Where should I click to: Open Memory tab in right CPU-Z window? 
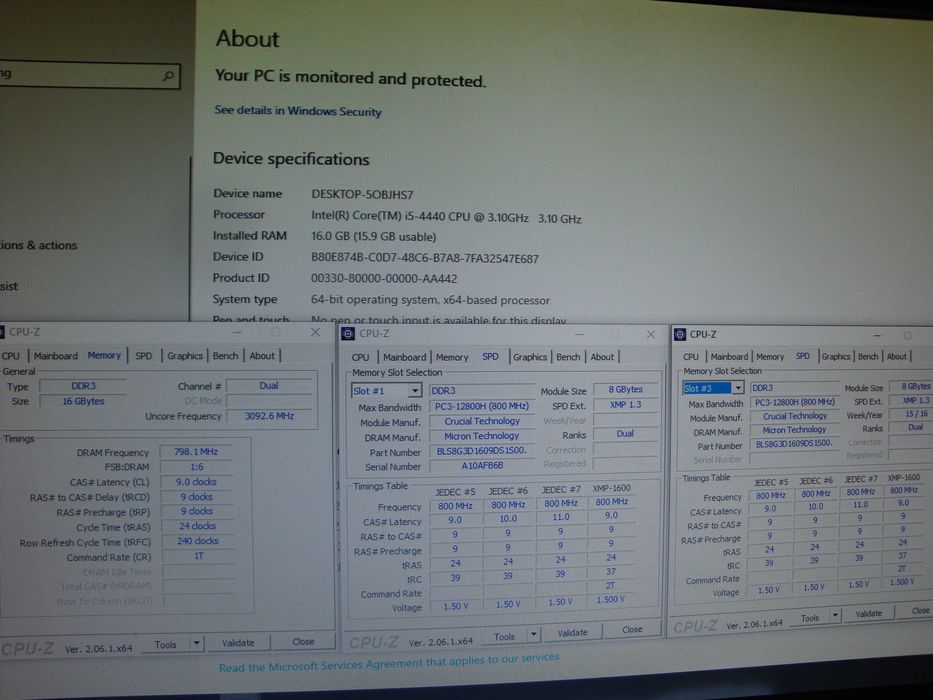point(770,357)
